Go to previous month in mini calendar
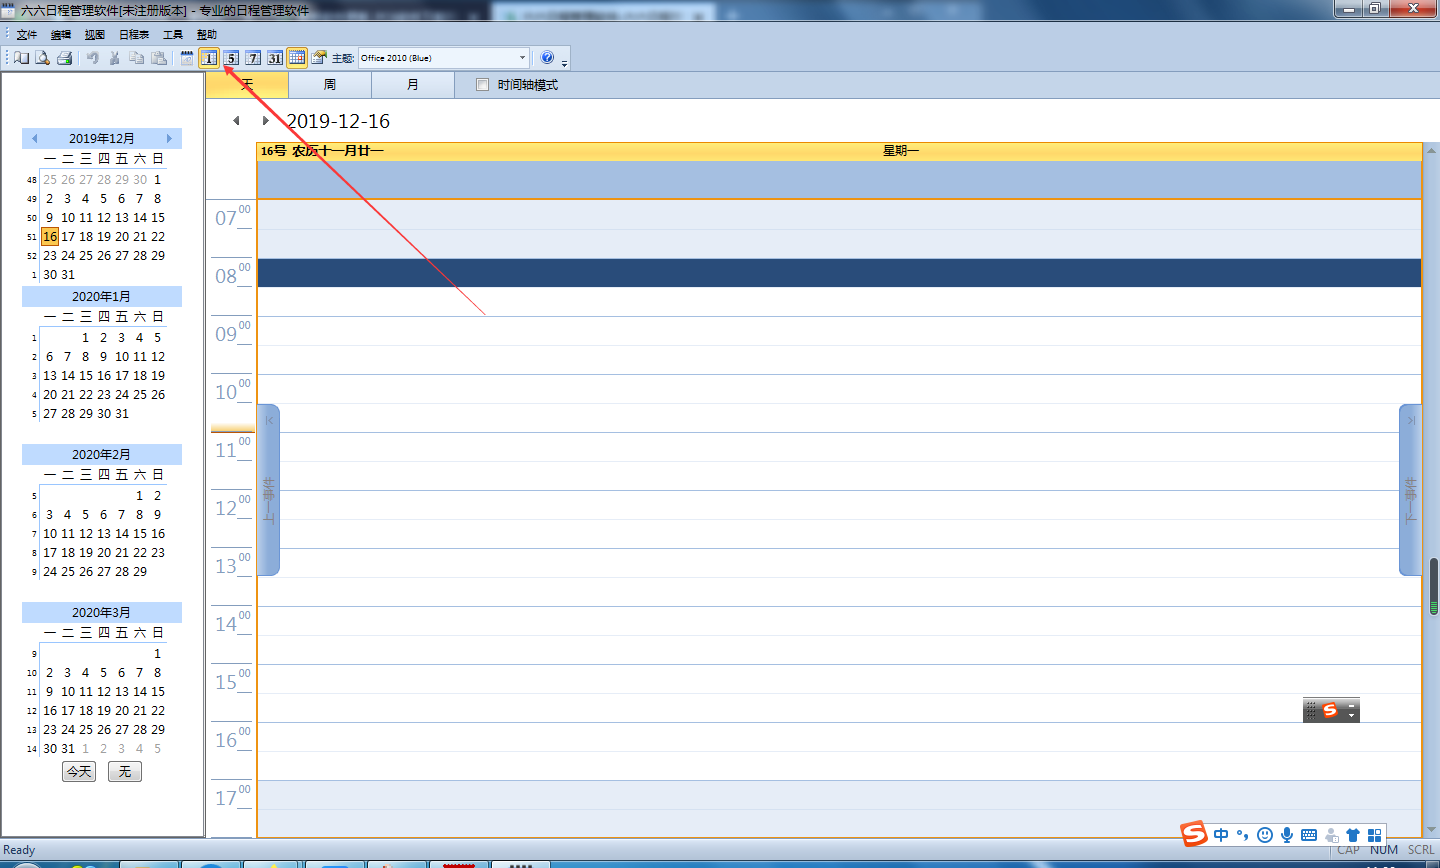Screen dimensions: 1440x868 point(34,139)
